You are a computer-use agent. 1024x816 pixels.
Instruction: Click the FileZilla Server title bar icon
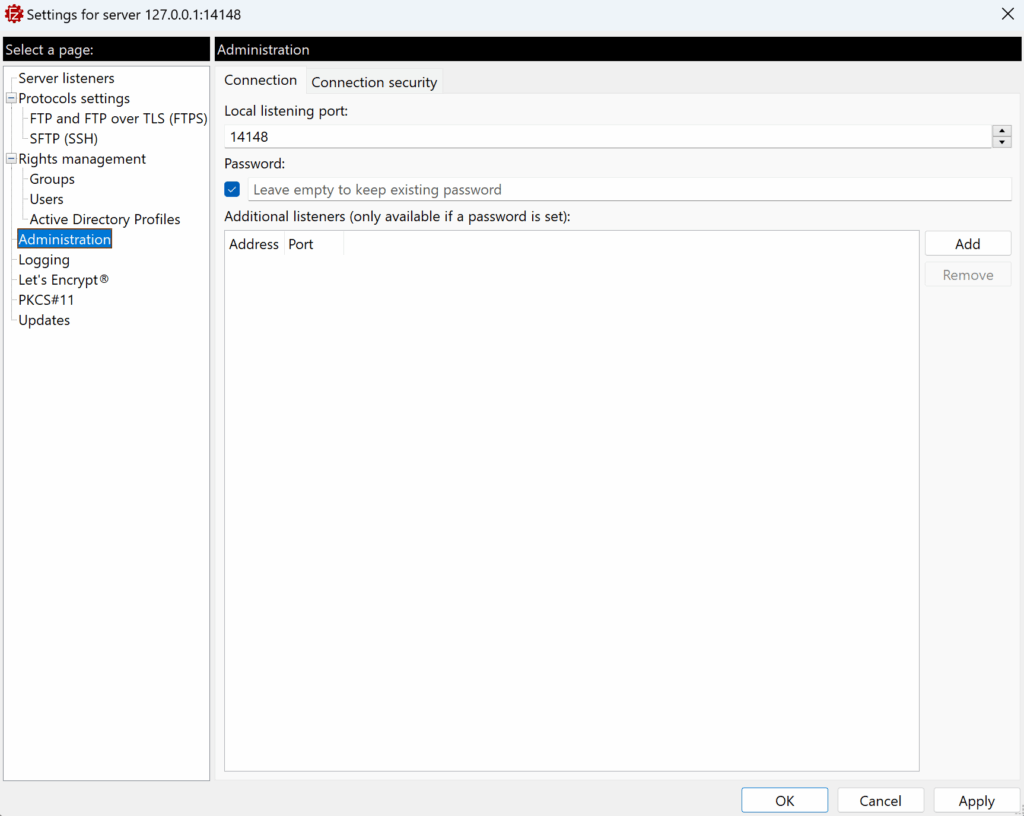click(x=14, y=14)
